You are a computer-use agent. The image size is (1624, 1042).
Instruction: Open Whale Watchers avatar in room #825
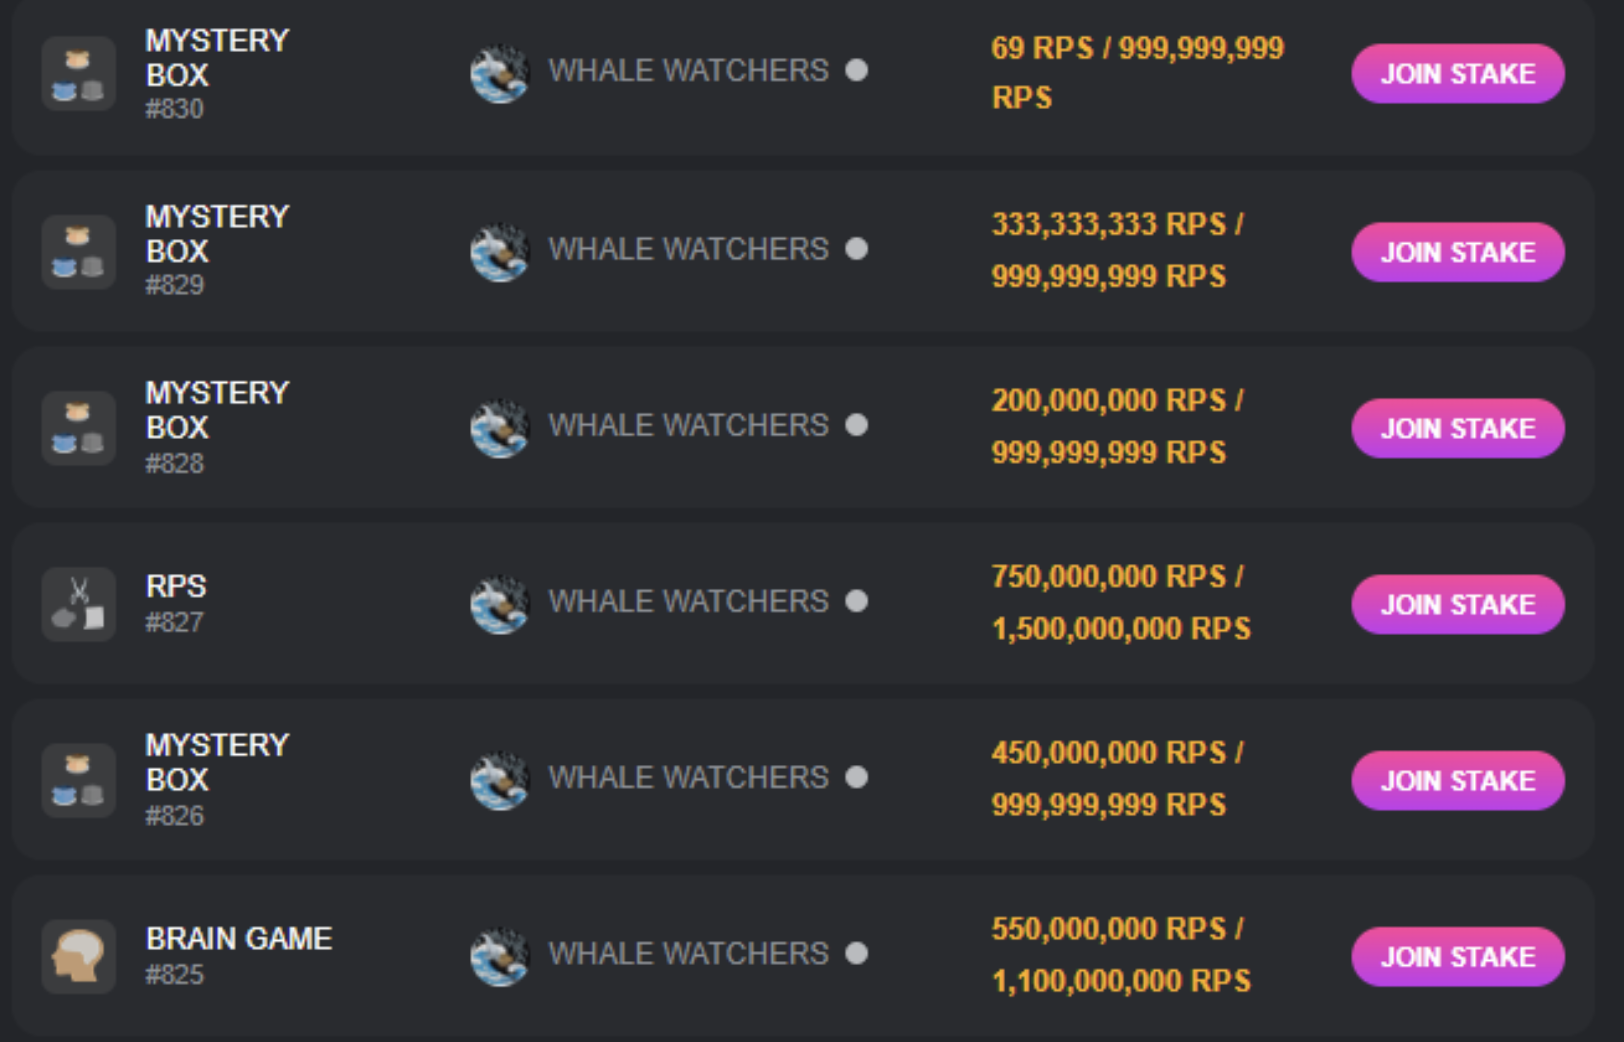click(x=499, y=956)
